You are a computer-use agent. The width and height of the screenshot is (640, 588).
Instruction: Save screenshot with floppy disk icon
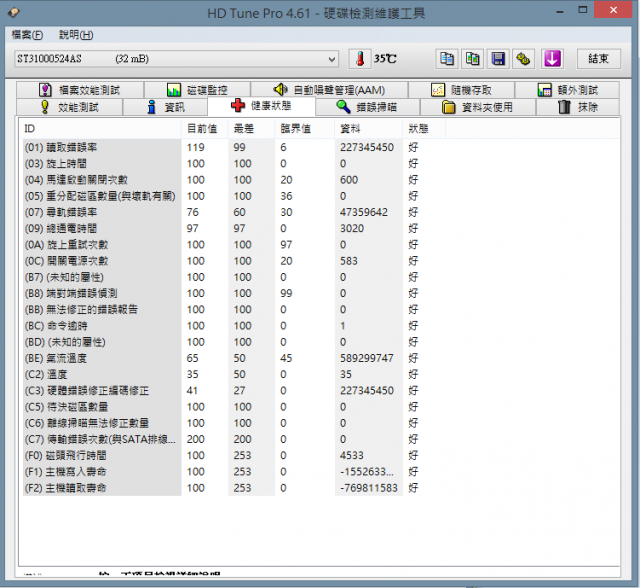coord(498,59)
